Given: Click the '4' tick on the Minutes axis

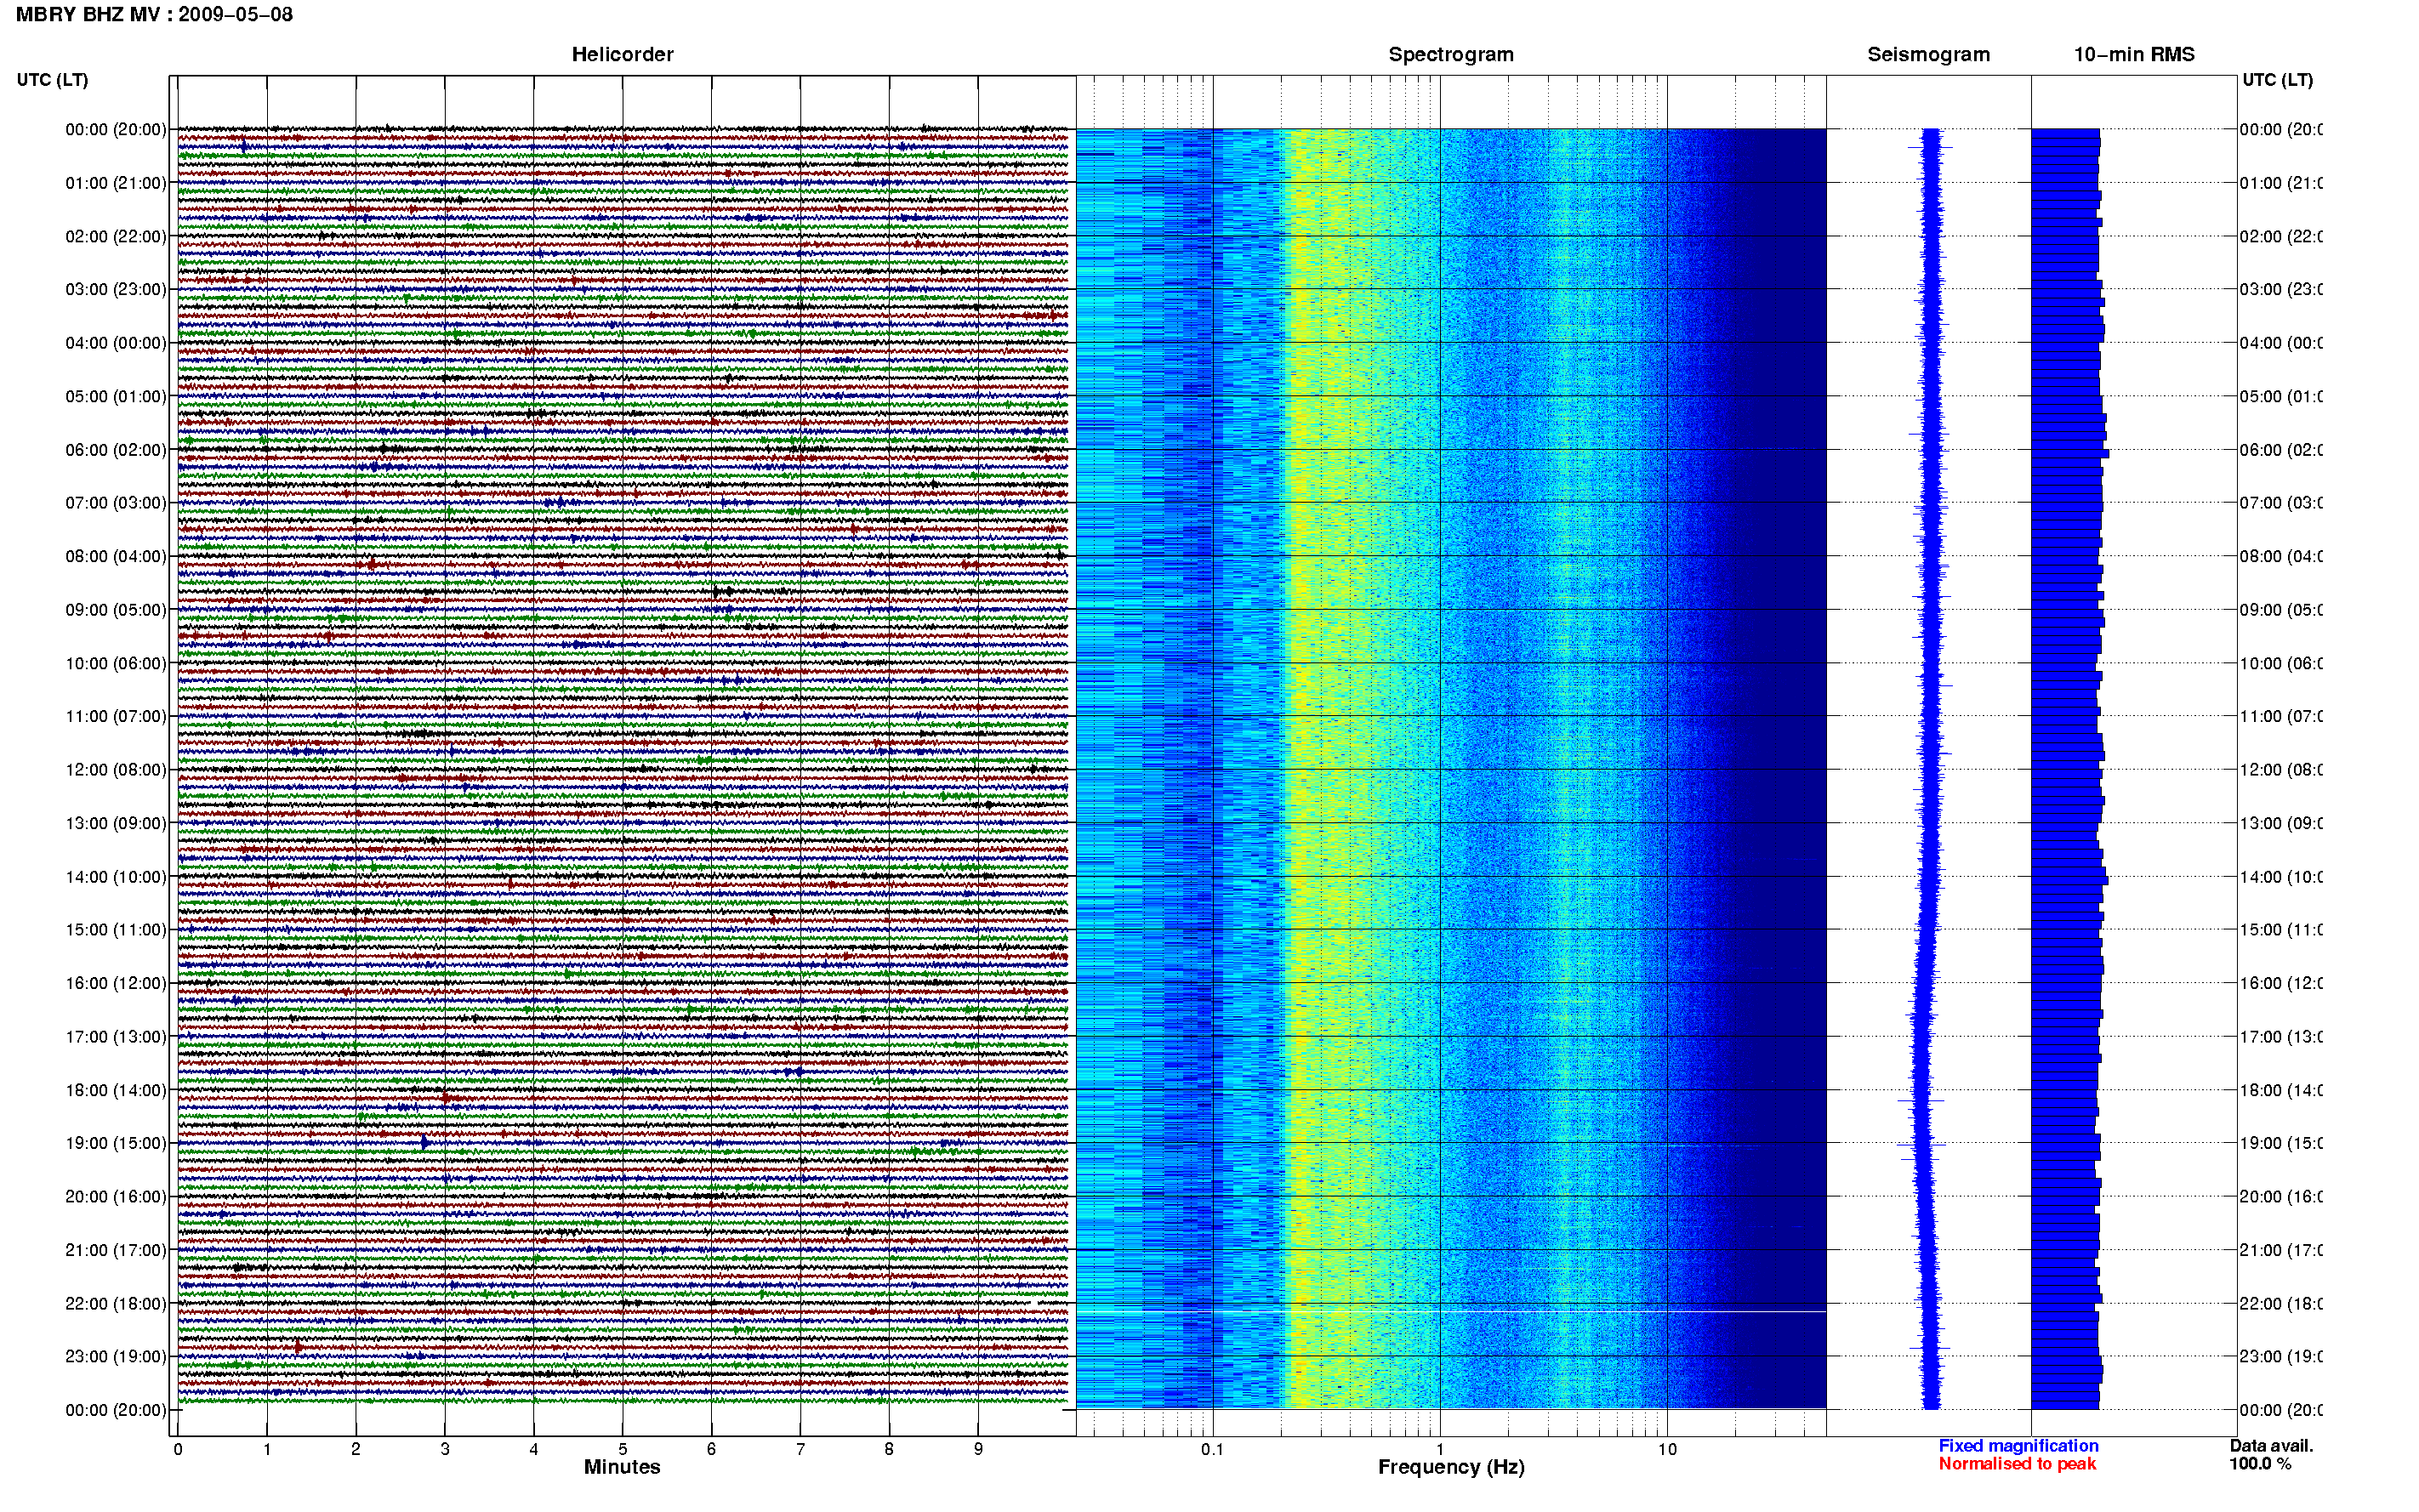Looking at the screenshot, I should point(534,1450).
